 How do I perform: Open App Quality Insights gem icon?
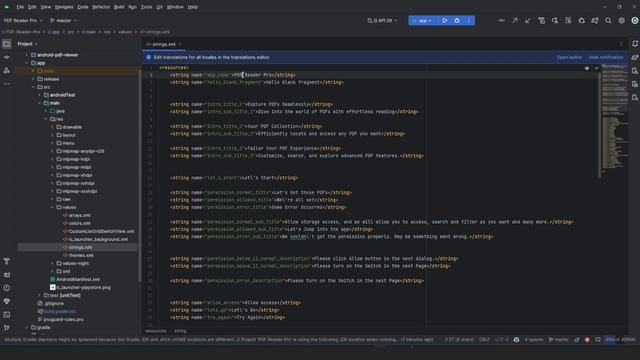click(x=7, y=301)
